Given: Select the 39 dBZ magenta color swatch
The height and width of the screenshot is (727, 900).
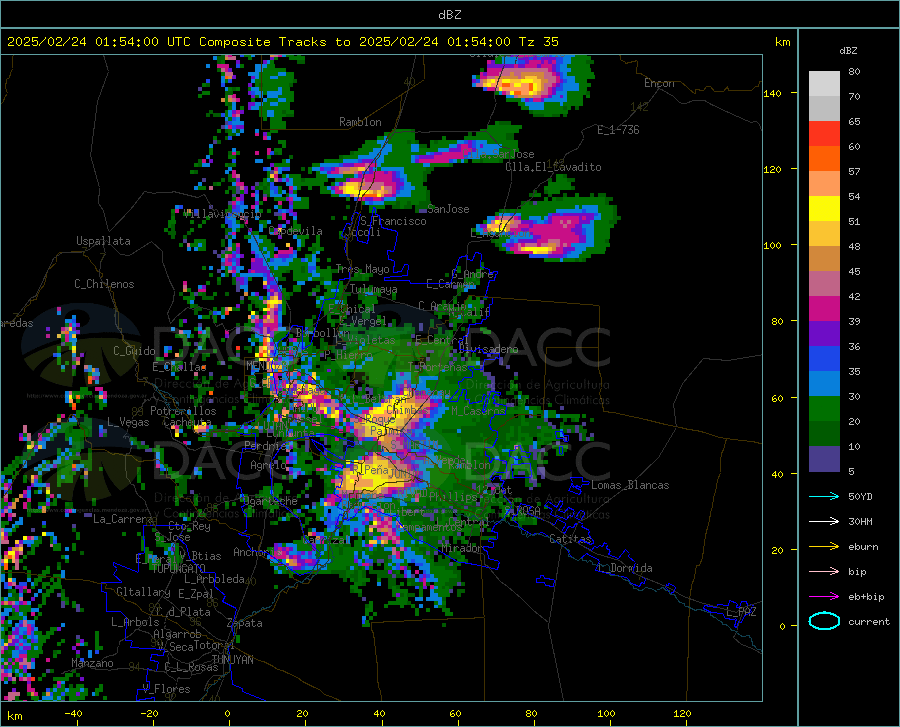Looking at the screenshot, I should (x=824, y=309).
